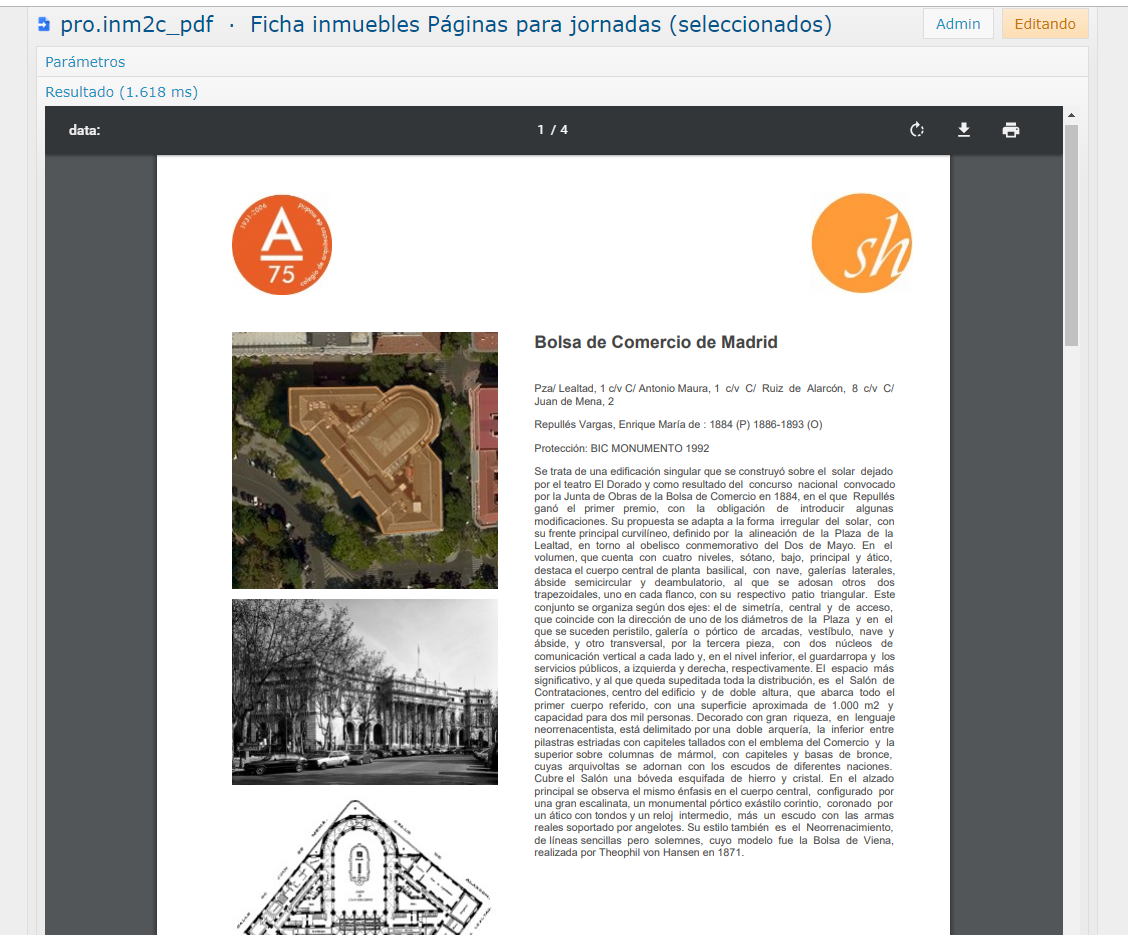
Task: Click the blue document icon beside pro.inm2c_pdf
Action: [44, 24]
